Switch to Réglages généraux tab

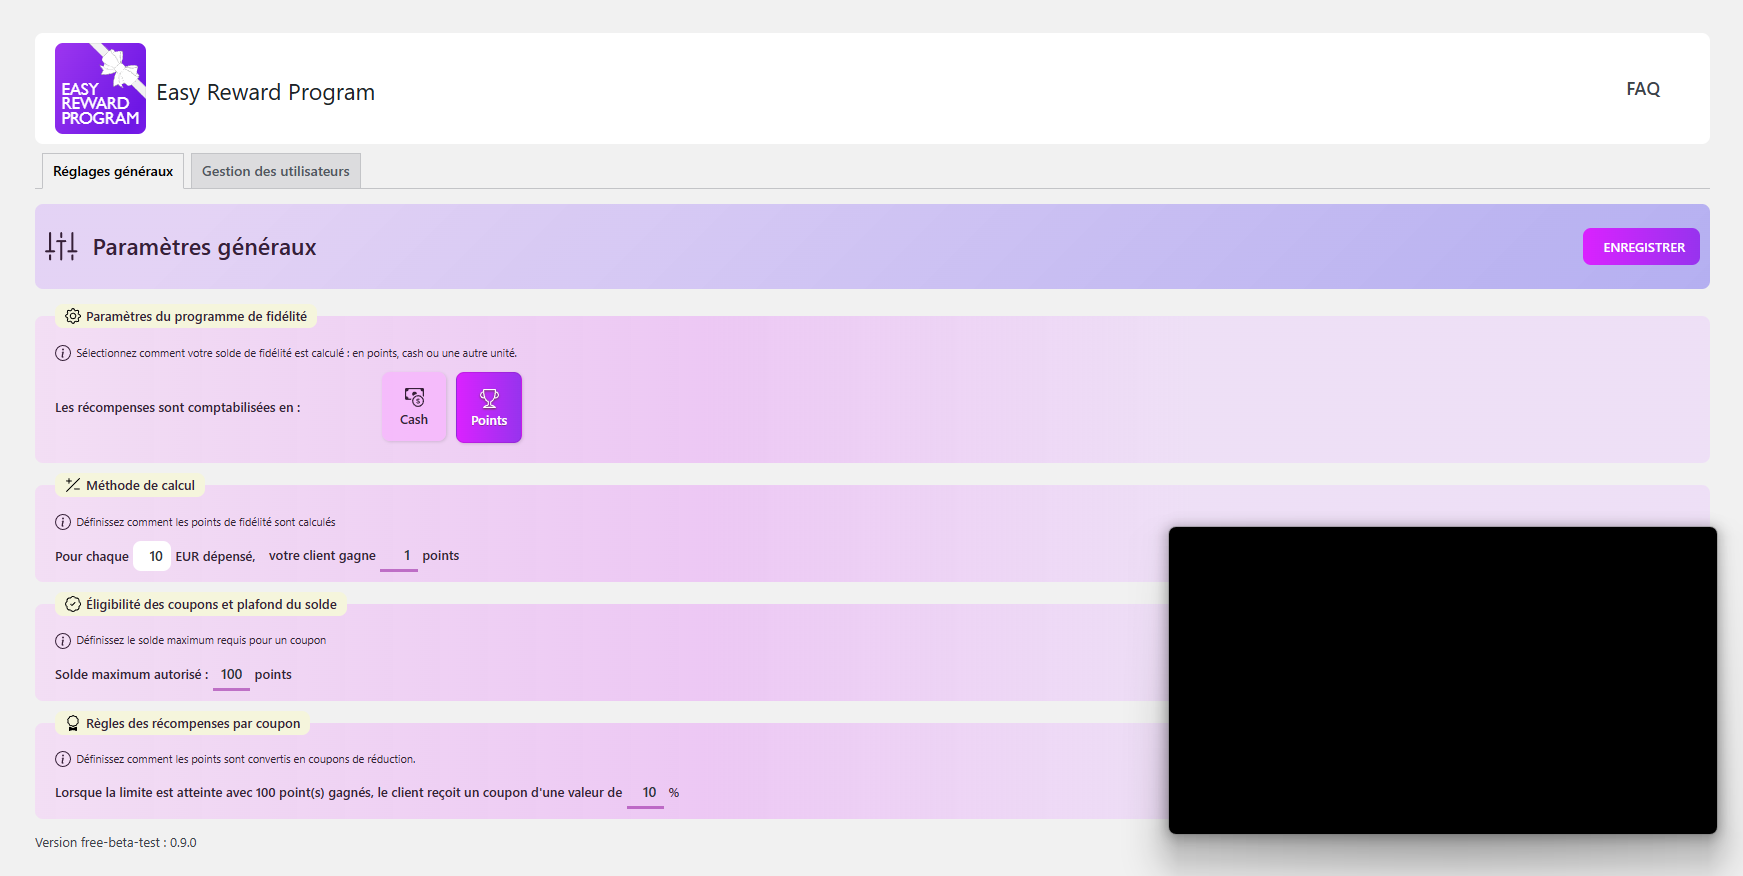coord(113,171)
